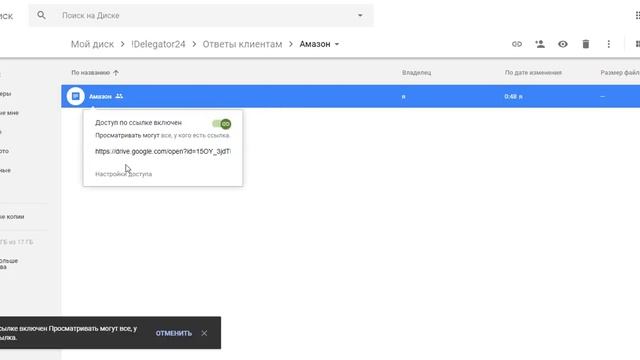Image resolution: width=640 pixels, height=360 pixels.
Task: Click the Google apps grid icon
Action: coord(637,16)
